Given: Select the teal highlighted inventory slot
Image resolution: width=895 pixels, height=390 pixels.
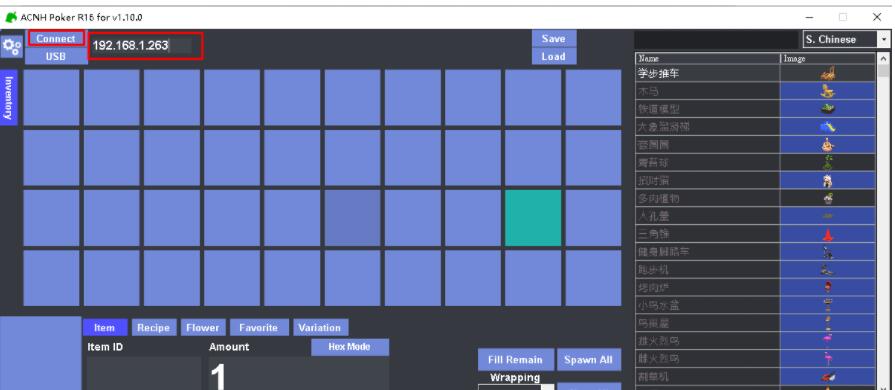Looking at the screenshot, I should tap(533, 218).
